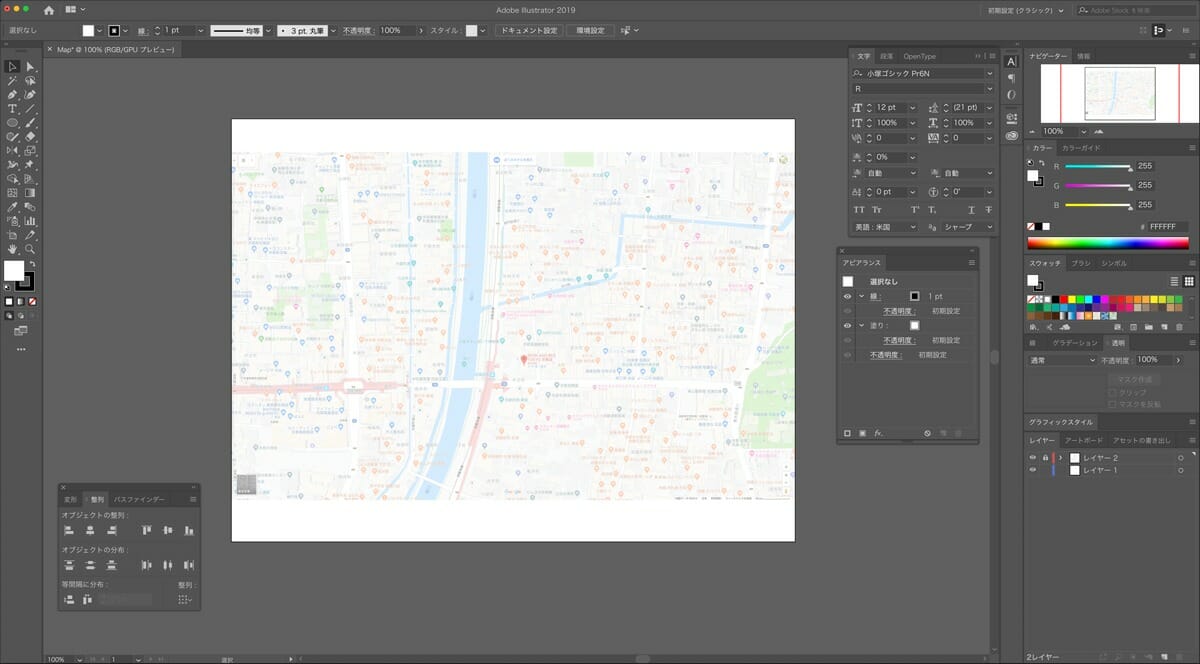Switch to the ブラシ tab
The width and height of the screenshot is (1200, 664).
[1081, 263]
